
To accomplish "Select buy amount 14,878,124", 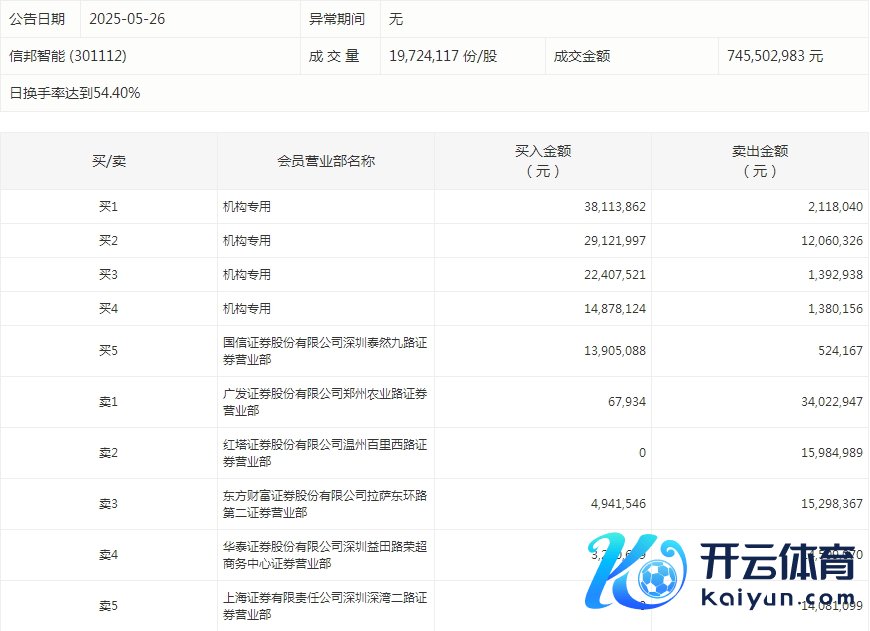I will [x=615, y=309].
